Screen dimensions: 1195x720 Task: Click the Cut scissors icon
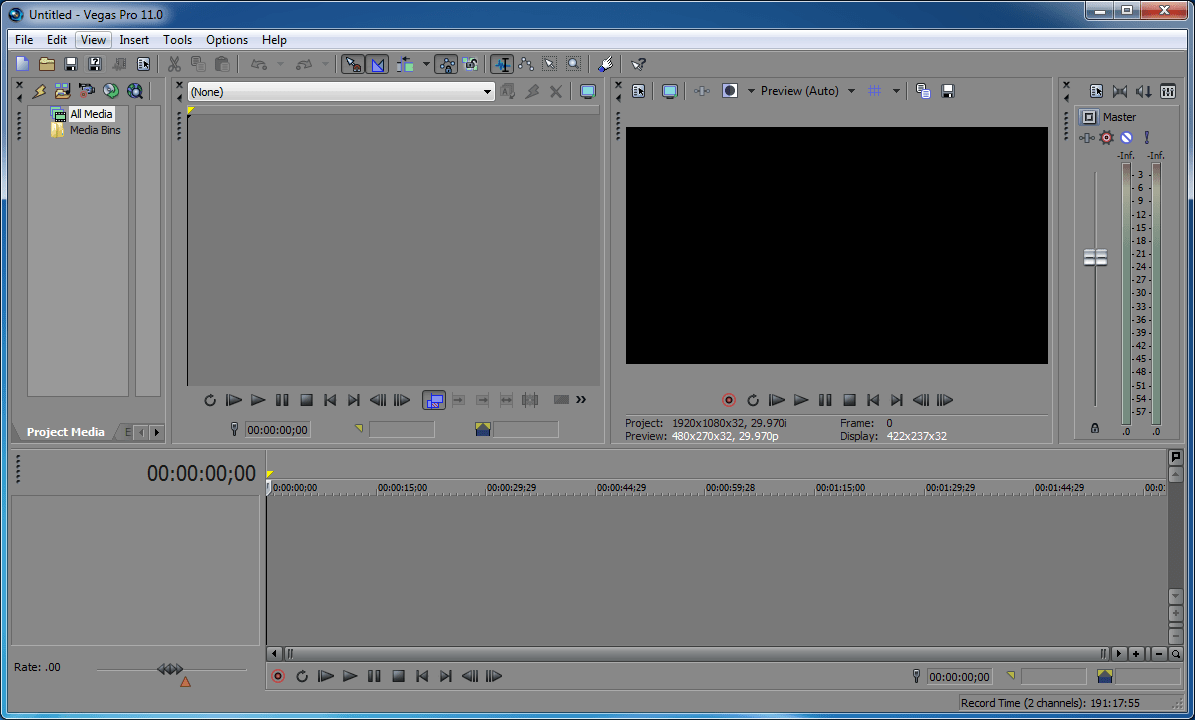pyautogui.click(x=175, y=65)
